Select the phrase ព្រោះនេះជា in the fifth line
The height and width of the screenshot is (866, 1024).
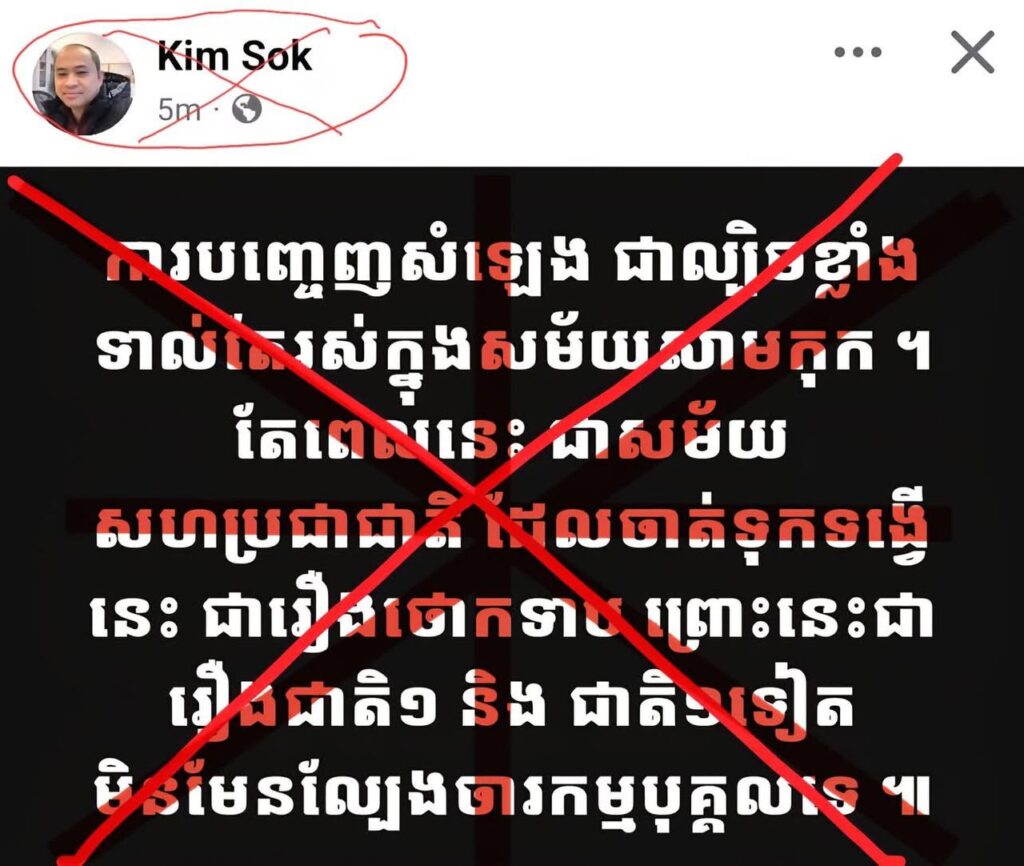(x=790, y=617)
